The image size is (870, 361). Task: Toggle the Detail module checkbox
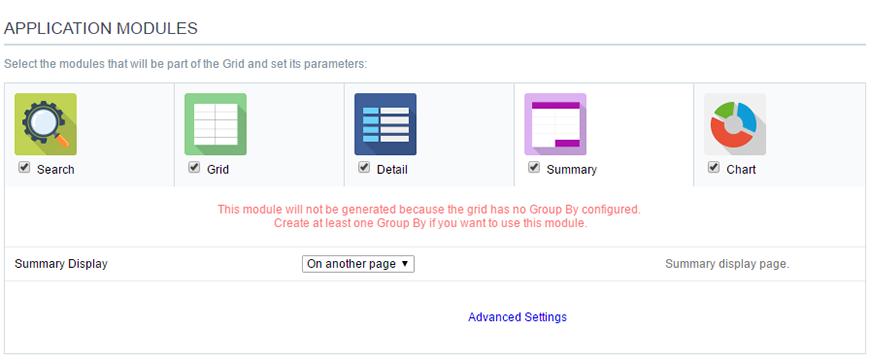(x=363, y=167)
